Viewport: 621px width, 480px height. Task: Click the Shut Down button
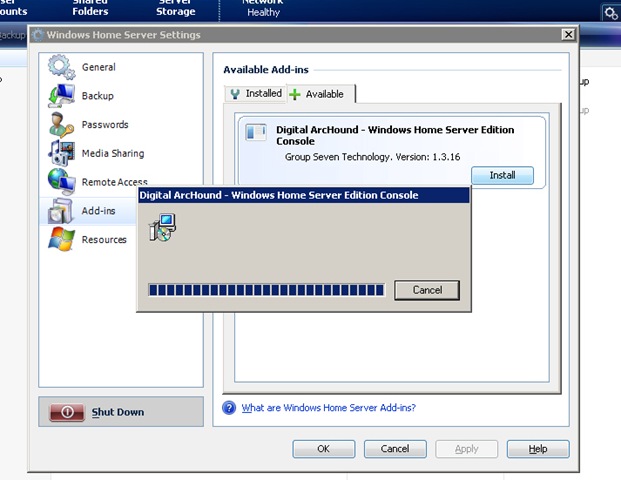click(x=121, y=412)
